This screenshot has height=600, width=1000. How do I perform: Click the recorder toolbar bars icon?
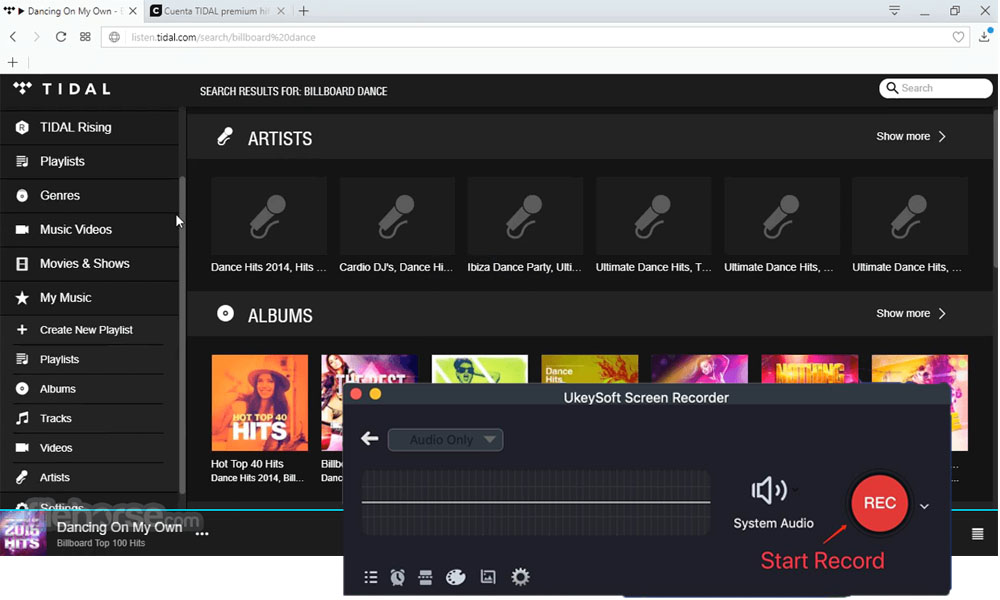click(x=425, y=578)
